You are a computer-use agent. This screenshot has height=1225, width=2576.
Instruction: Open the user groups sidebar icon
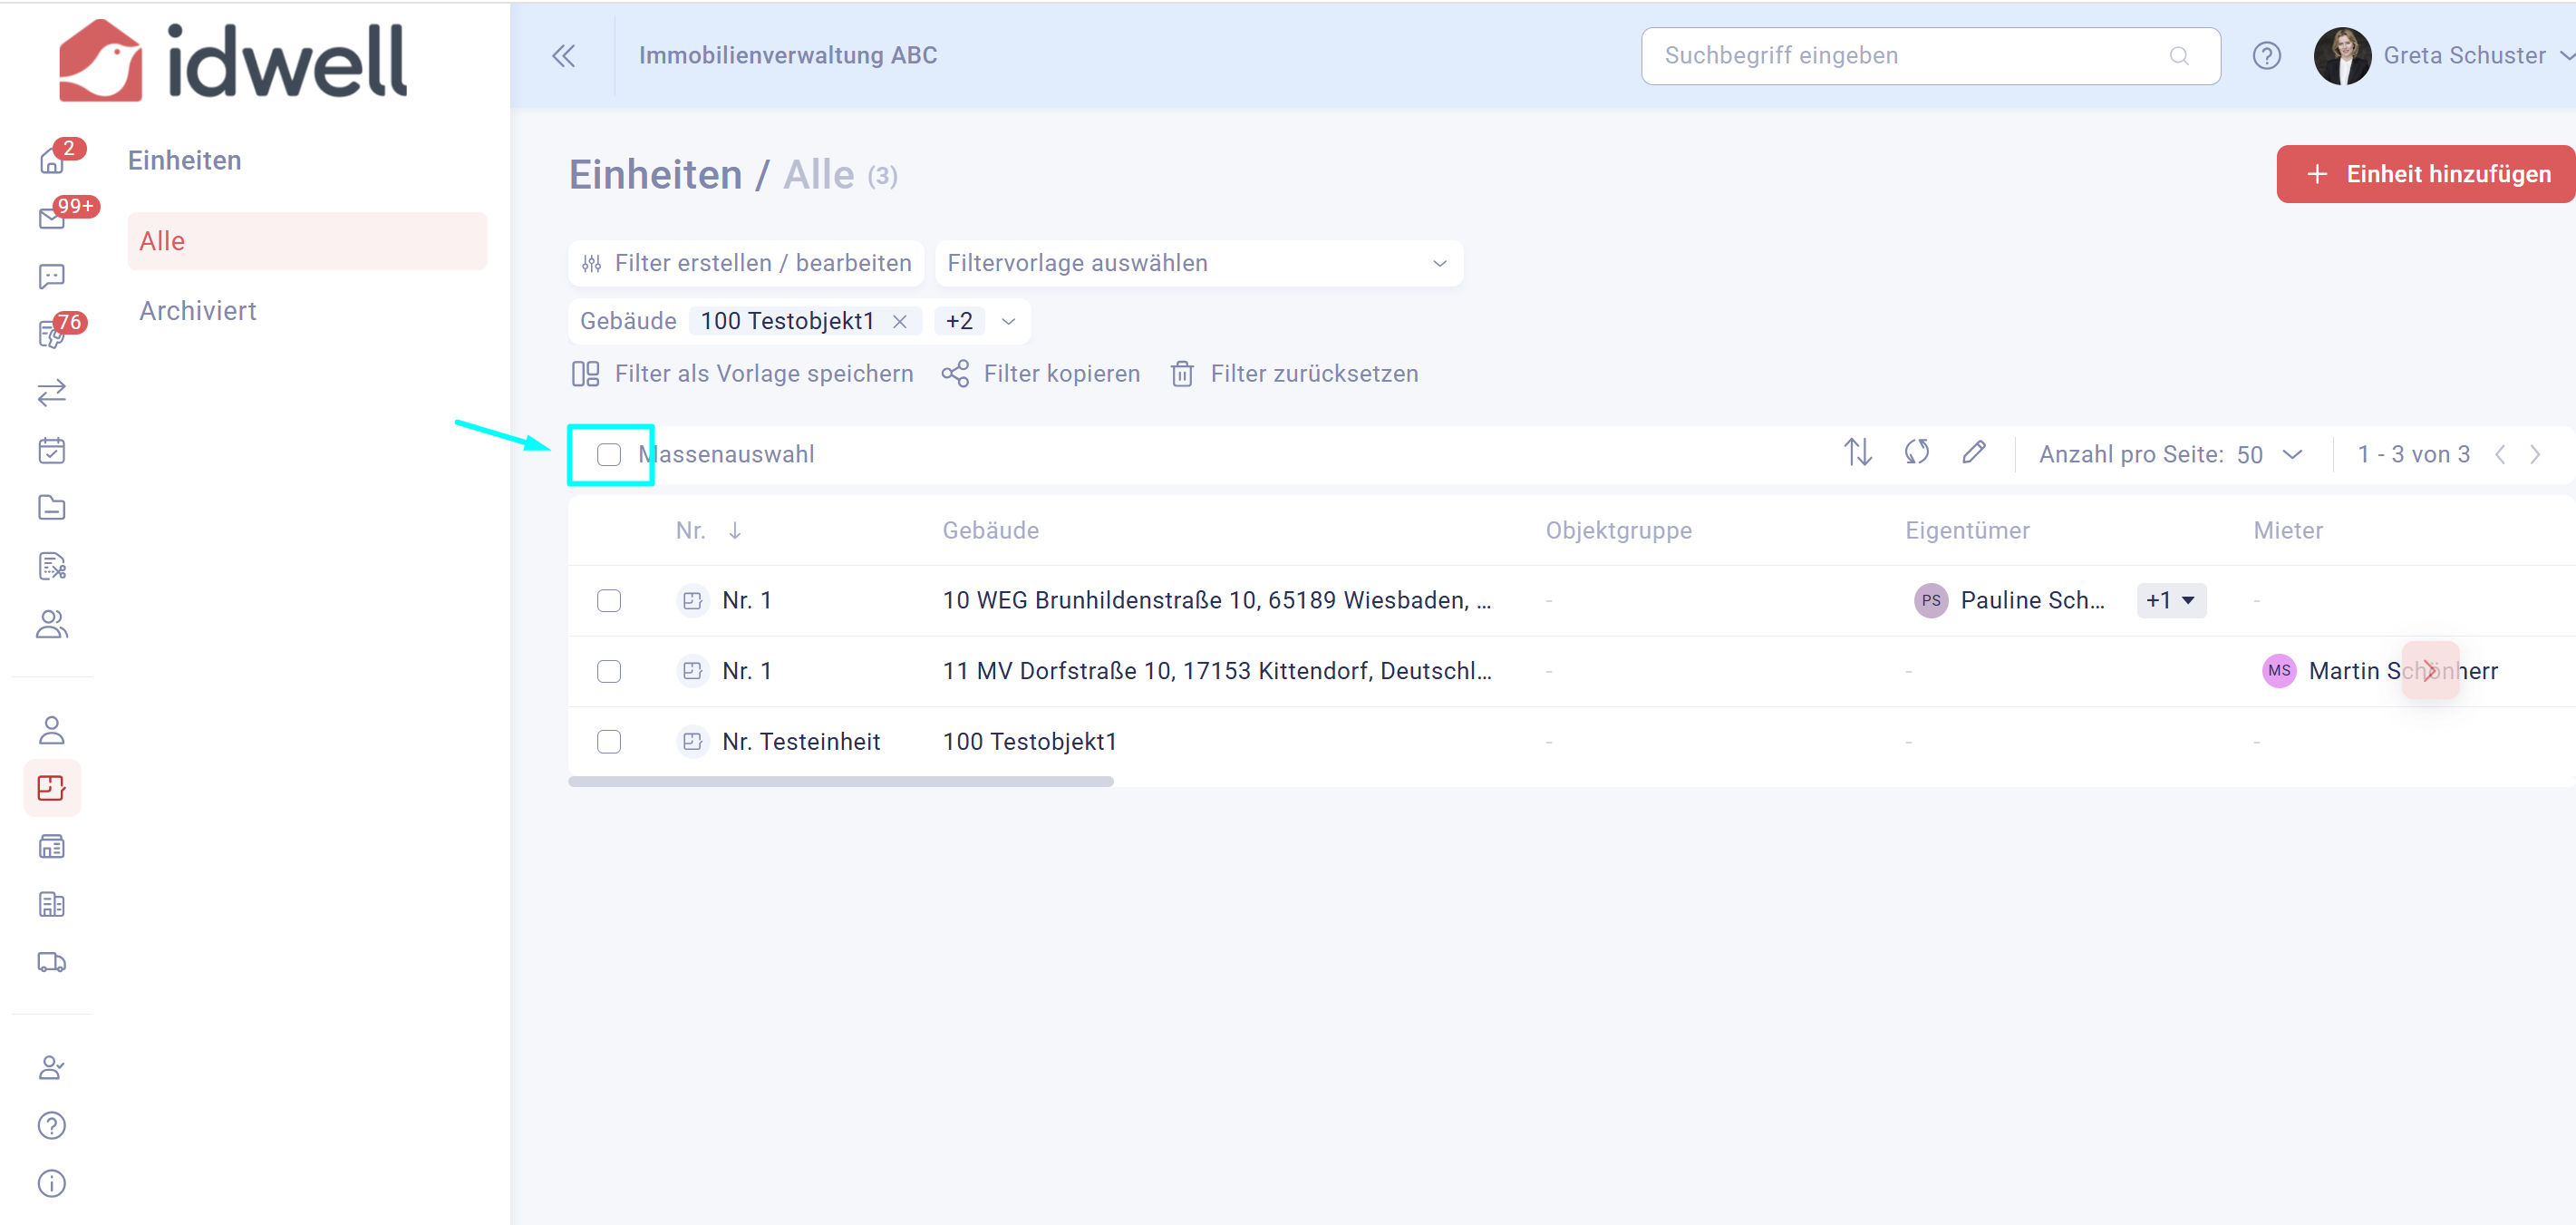[x=52, y=624]
